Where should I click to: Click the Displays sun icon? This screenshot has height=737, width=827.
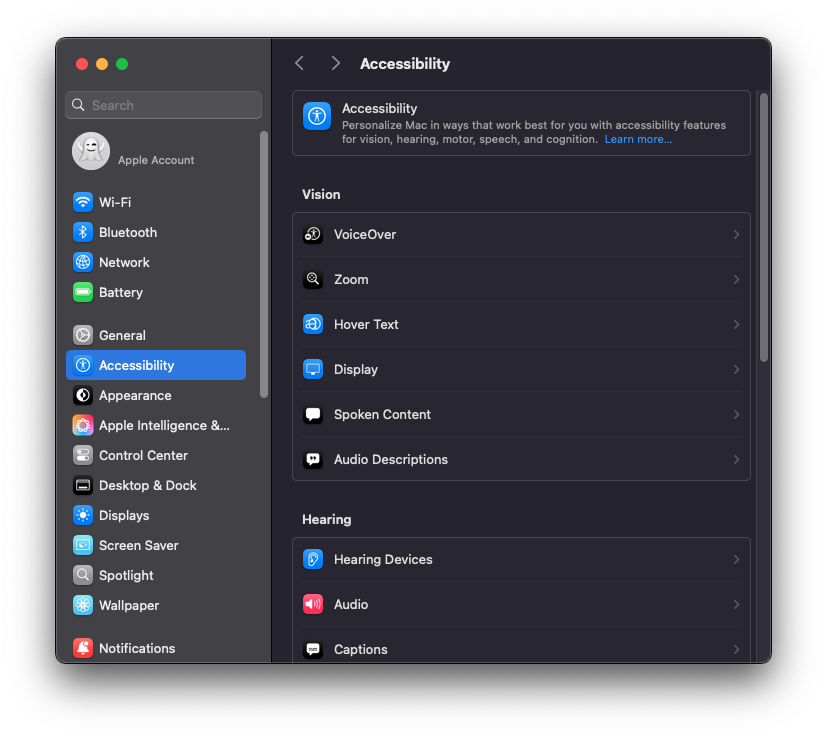pos(83,515)
